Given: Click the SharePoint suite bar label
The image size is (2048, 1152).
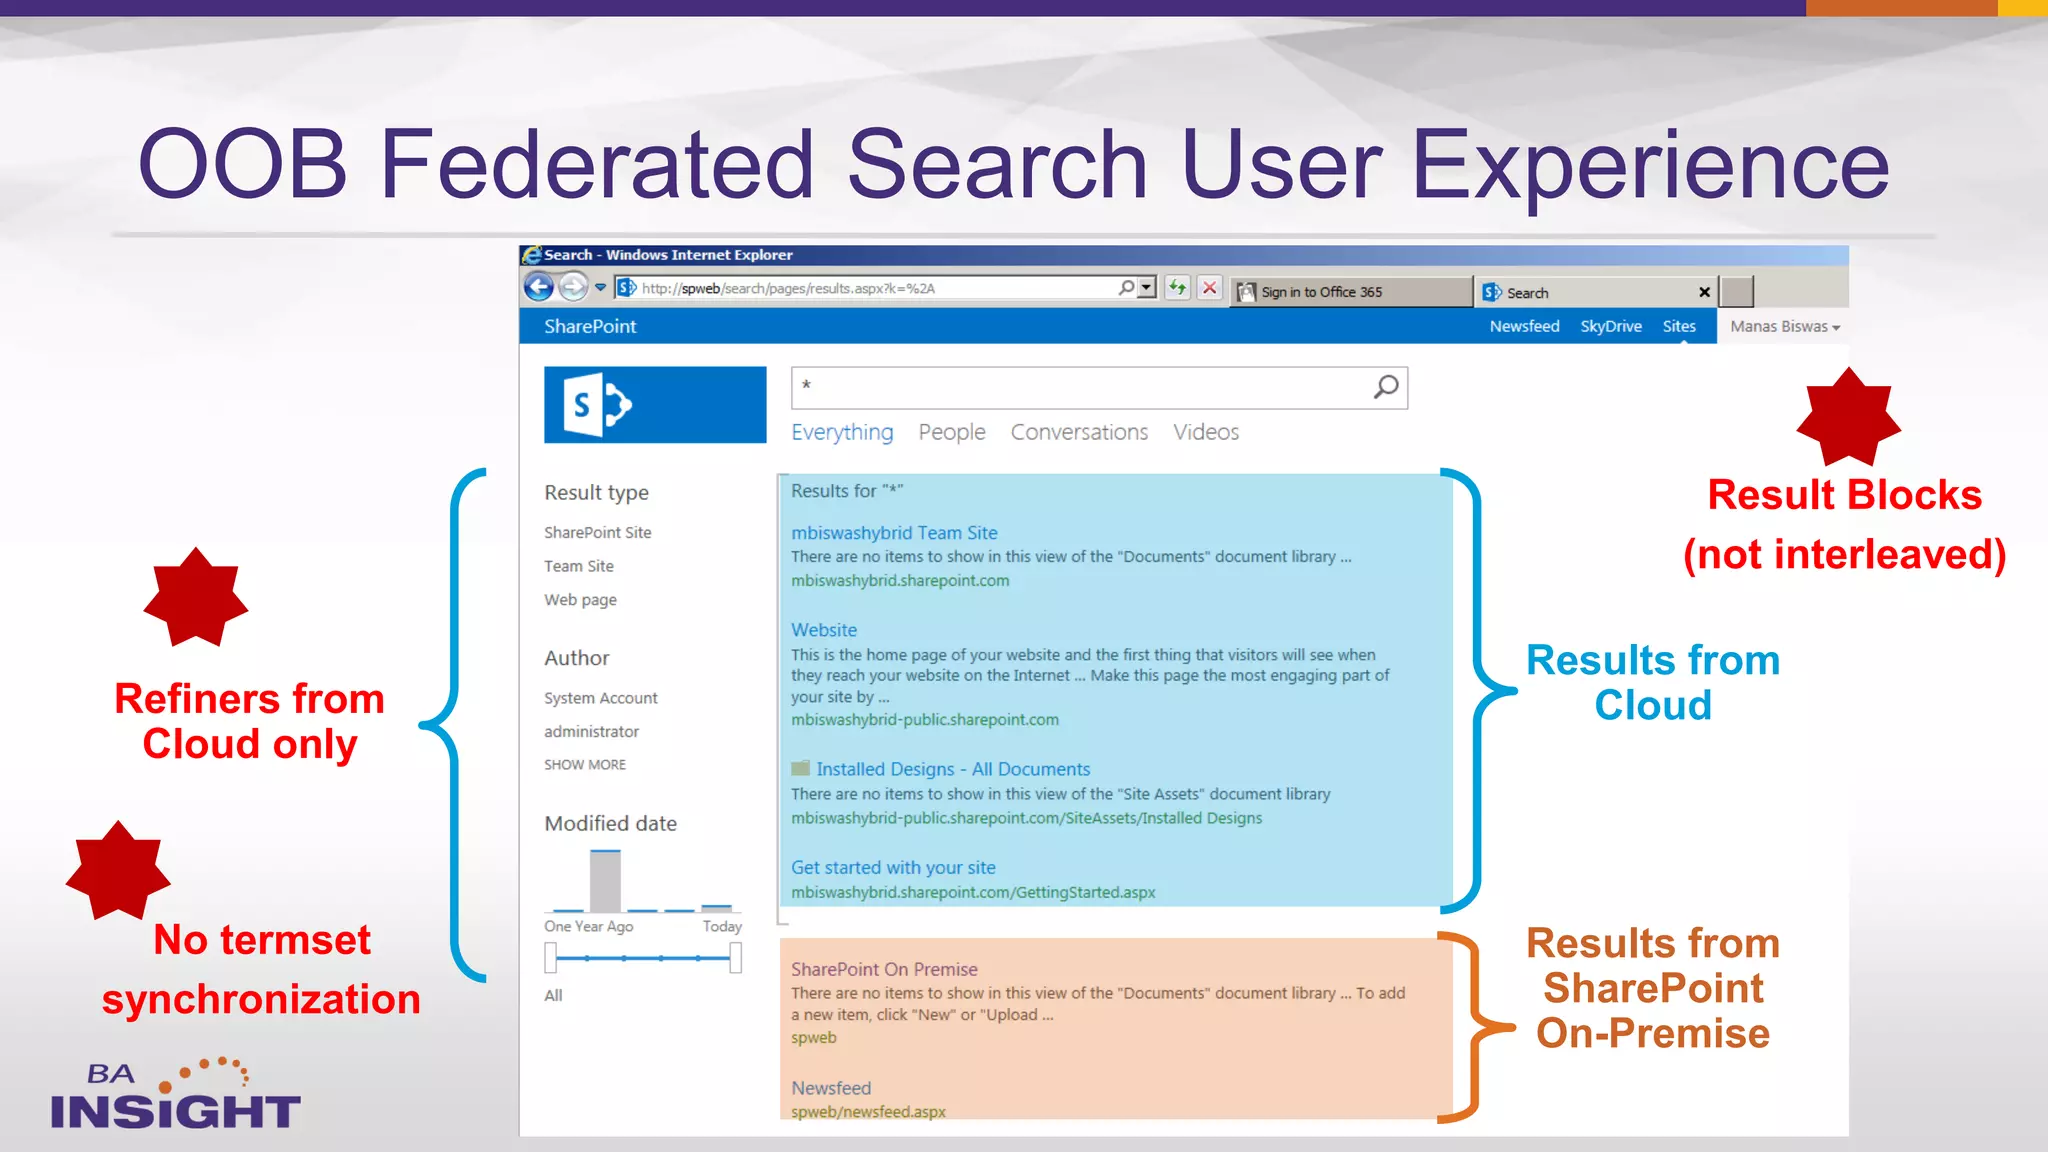Looking at the screenshot, I should pos(590,326).
